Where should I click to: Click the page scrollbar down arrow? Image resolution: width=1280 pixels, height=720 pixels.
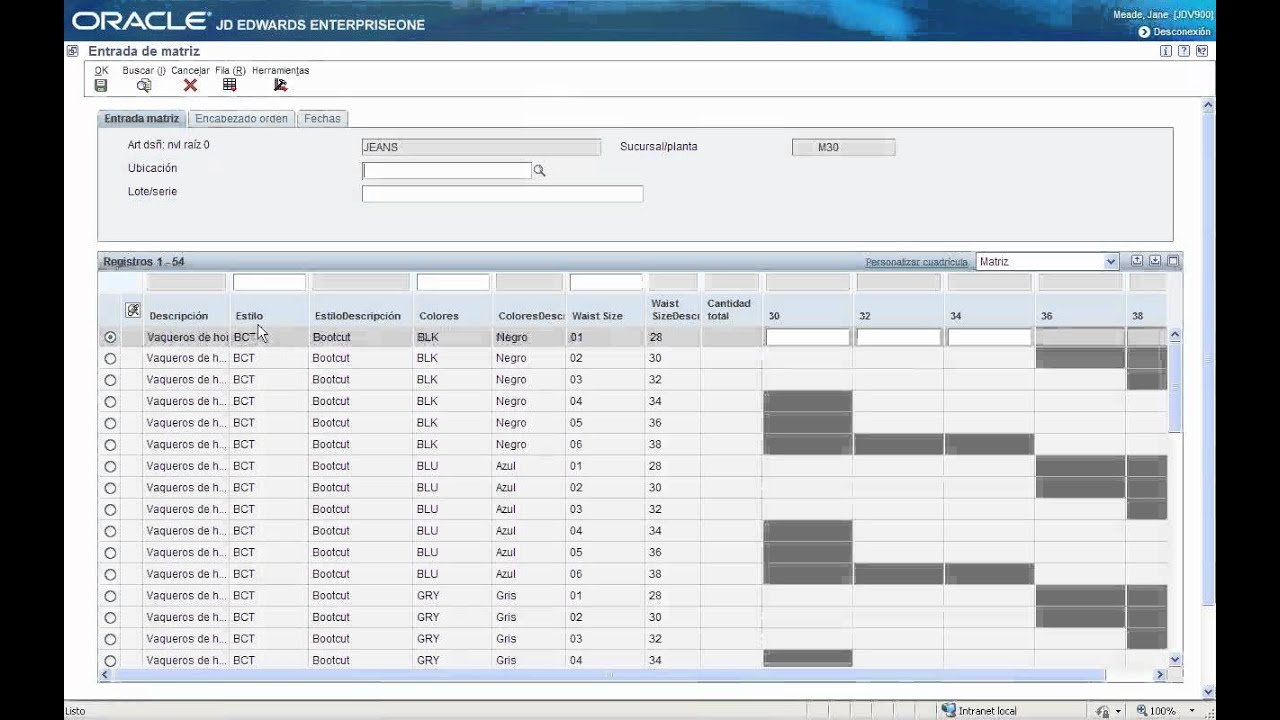(1208, 691)
